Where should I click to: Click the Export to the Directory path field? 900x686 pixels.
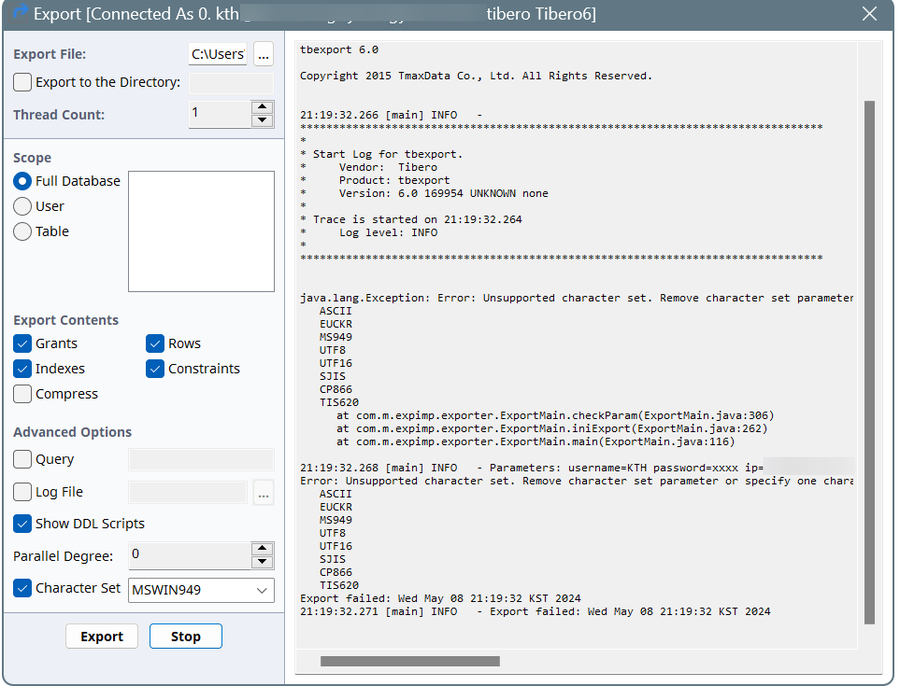pyautogui.click(x=231, y=83)
